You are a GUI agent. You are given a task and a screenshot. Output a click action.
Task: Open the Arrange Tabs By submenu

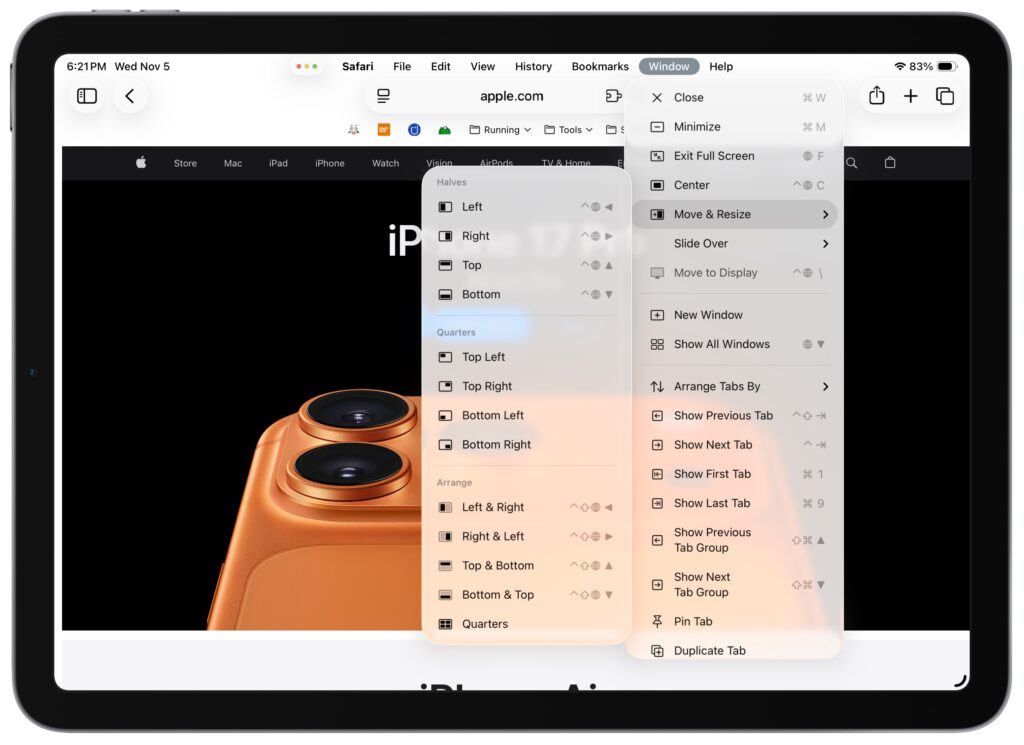(x=717, y=386)
